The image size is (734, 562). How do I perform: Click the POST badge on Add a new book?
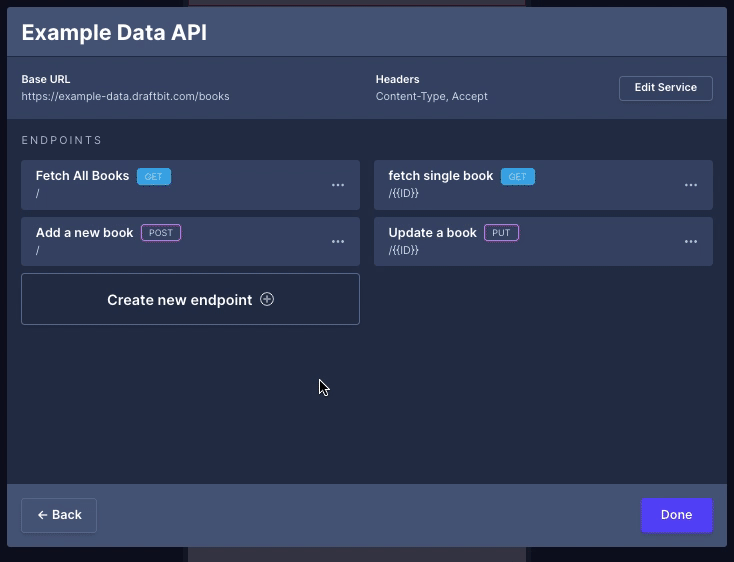pos(161,233)
